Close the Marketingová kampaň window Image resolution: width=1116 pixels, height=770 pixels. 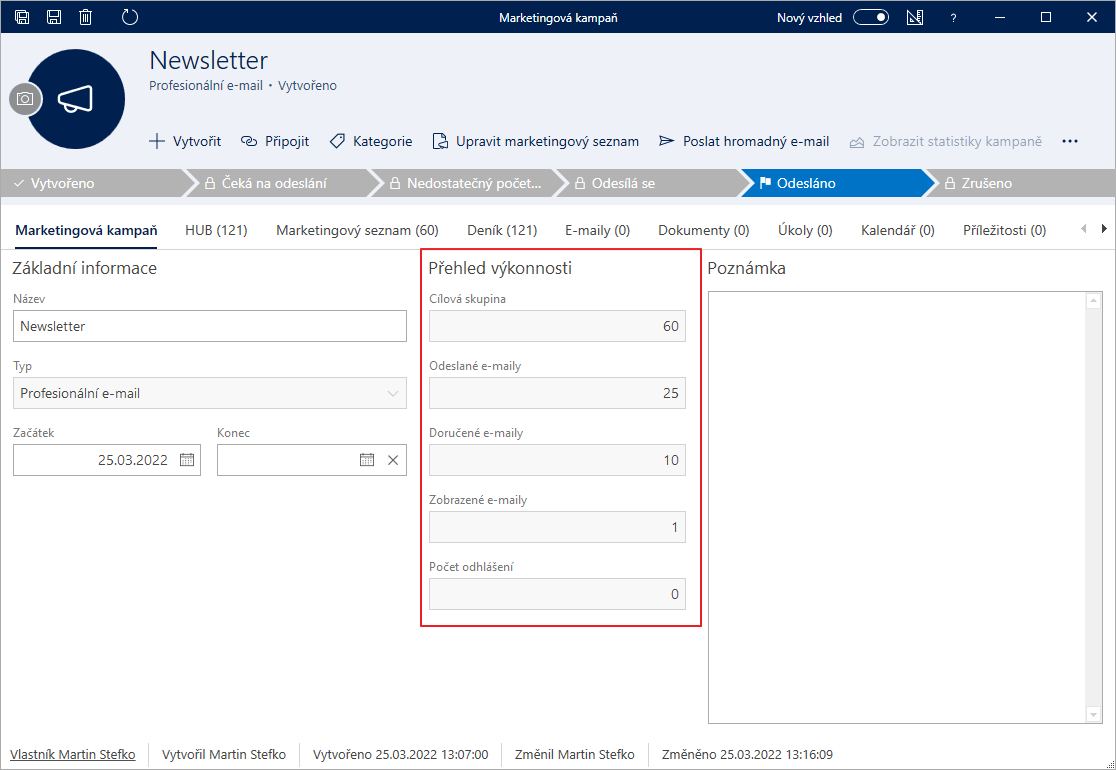point(1092,17)
